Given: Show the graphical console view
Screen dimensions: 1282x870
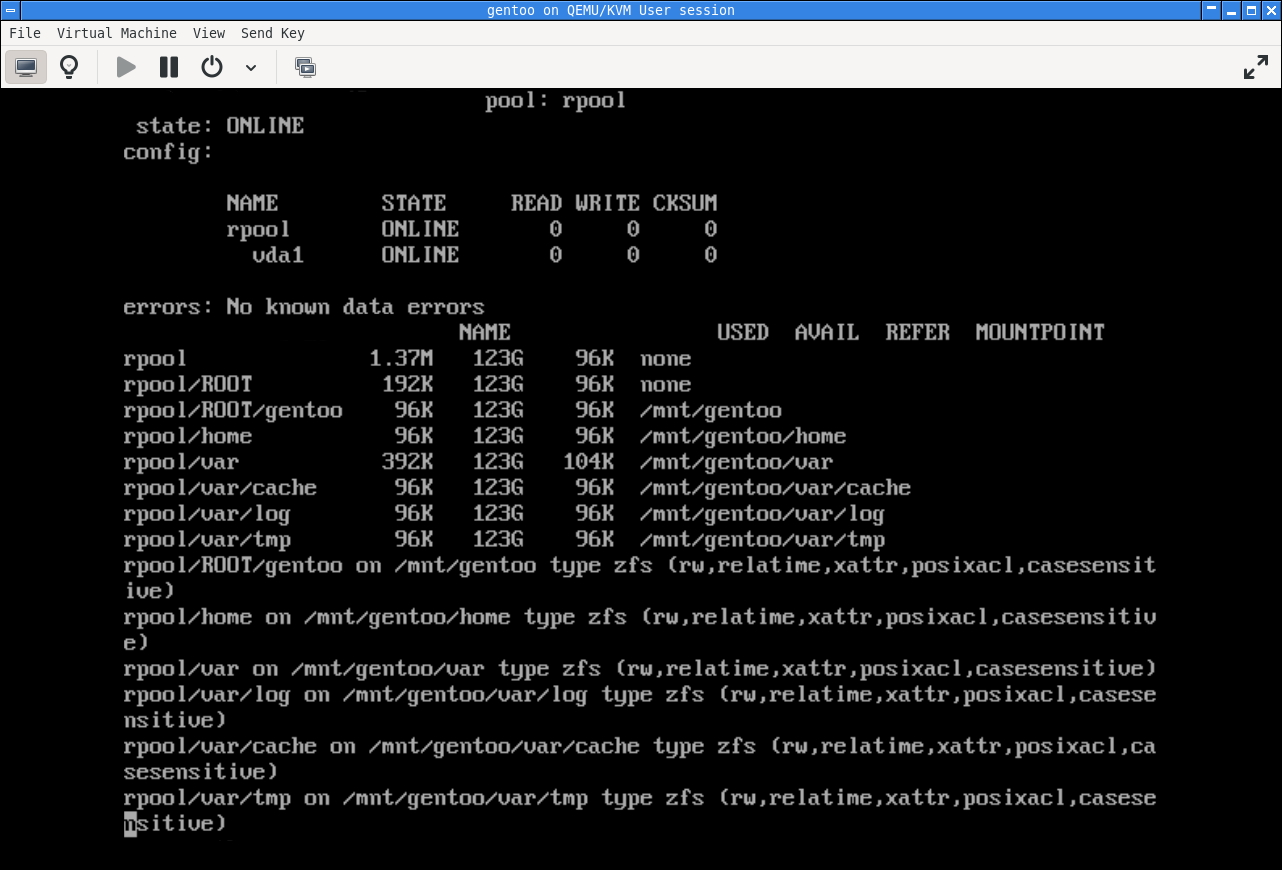Looking at the screenshot, I should tap(26, 67).
